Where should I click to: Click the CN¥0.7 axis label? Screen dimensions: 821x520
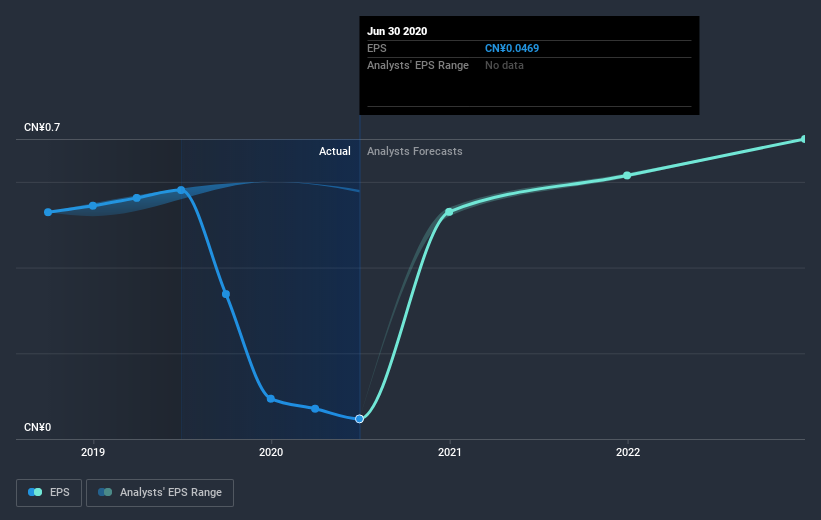pos(42,127)
